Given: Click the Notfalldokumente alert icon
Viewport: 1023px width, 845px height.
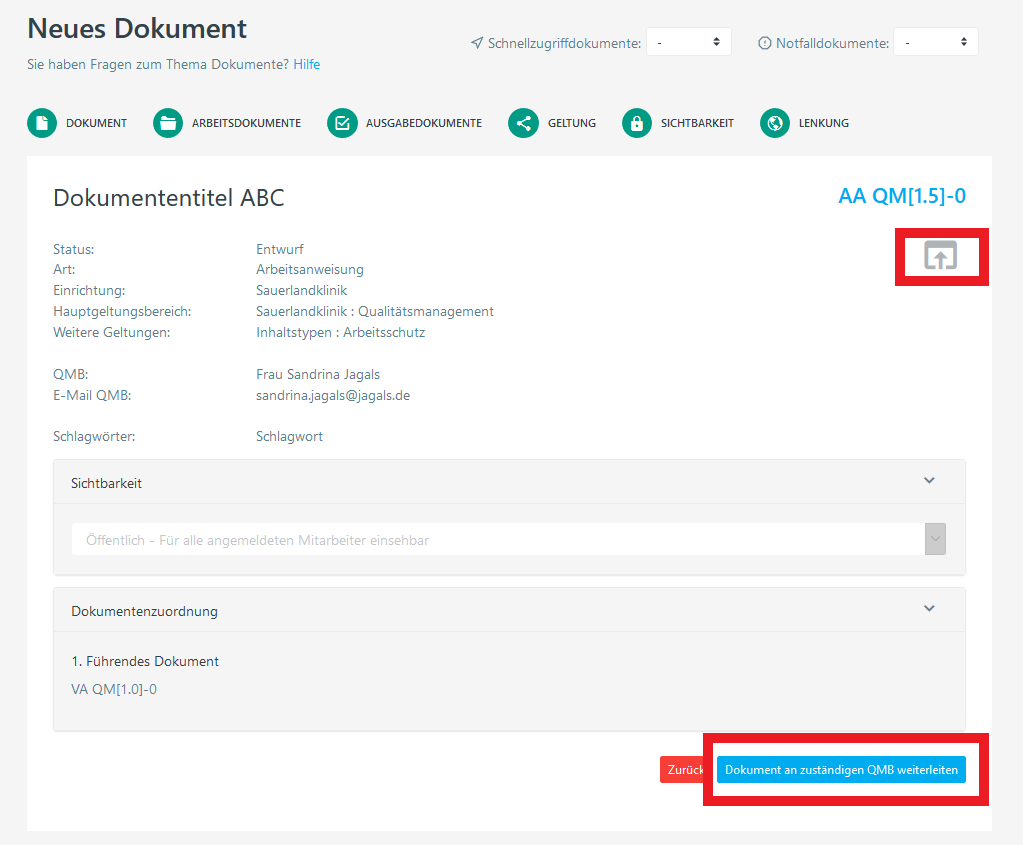Looking at the screenshot, I should click(x=765, y=43).
